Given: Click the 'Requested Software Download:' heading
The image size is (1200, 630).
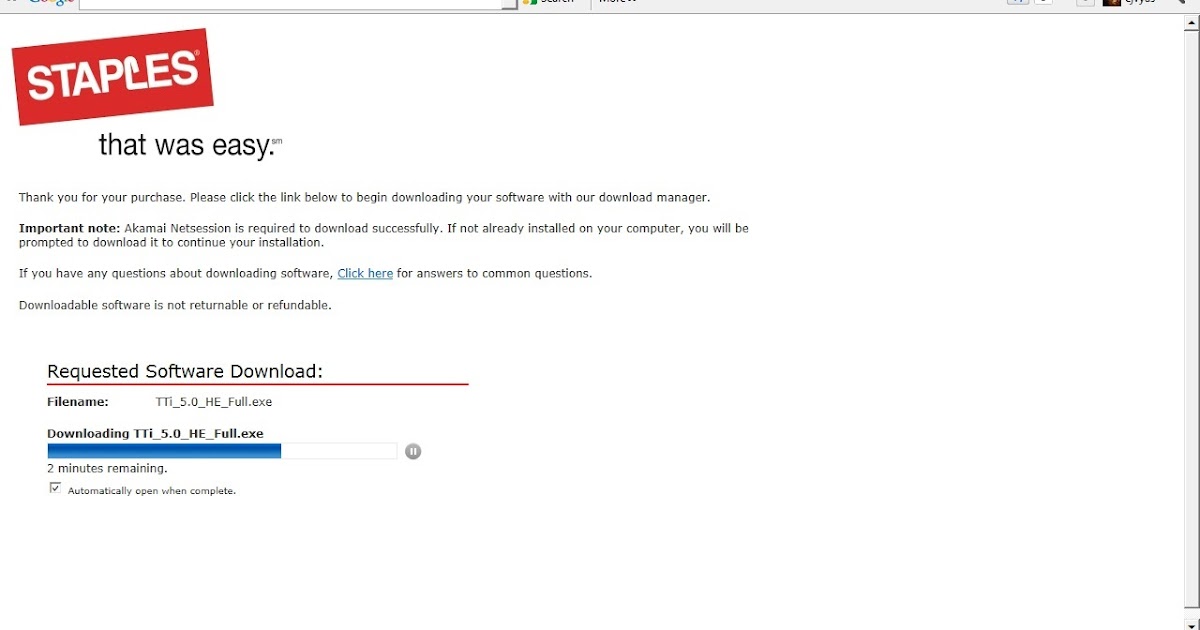Looking at the screenshot, I should [x=185, y=371].
